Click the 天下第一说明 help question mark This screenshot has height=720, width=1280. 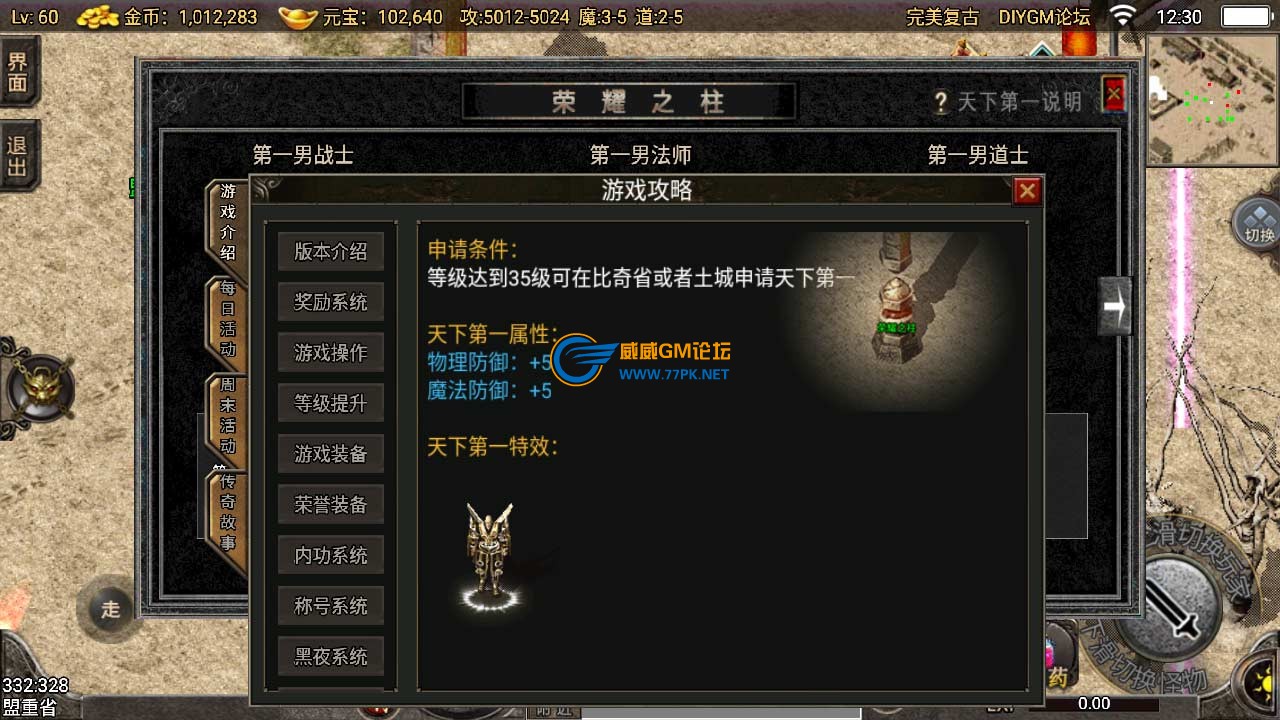(x=940, y=102)
